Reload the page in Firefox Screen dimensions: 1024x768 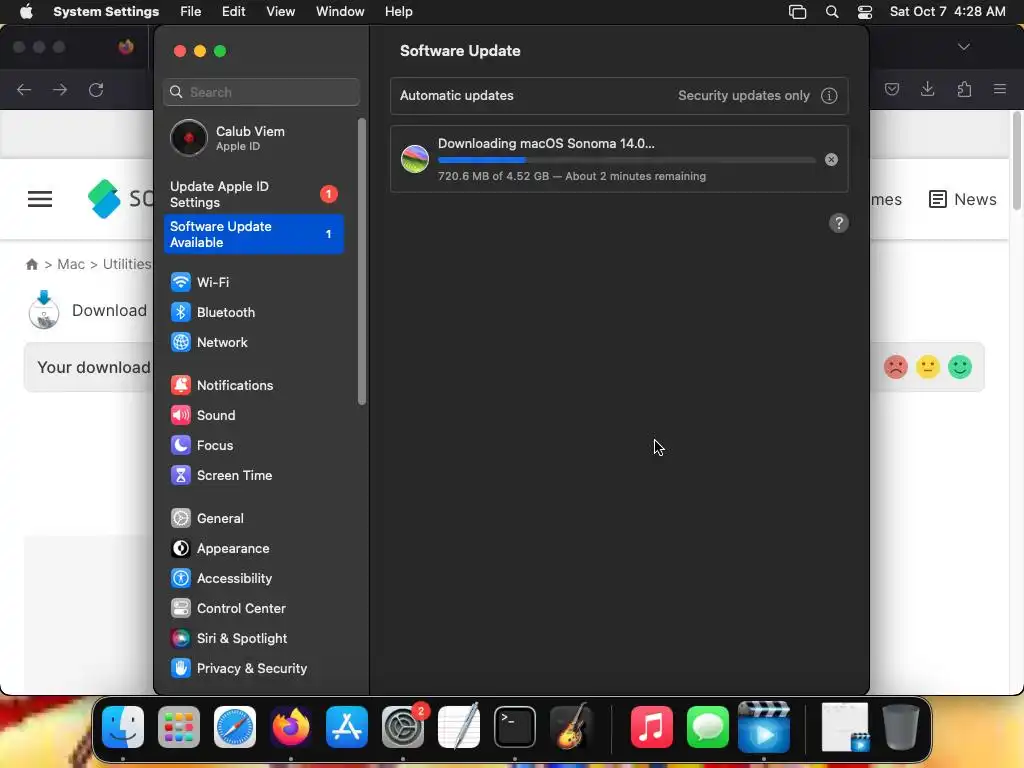point(96,89)
